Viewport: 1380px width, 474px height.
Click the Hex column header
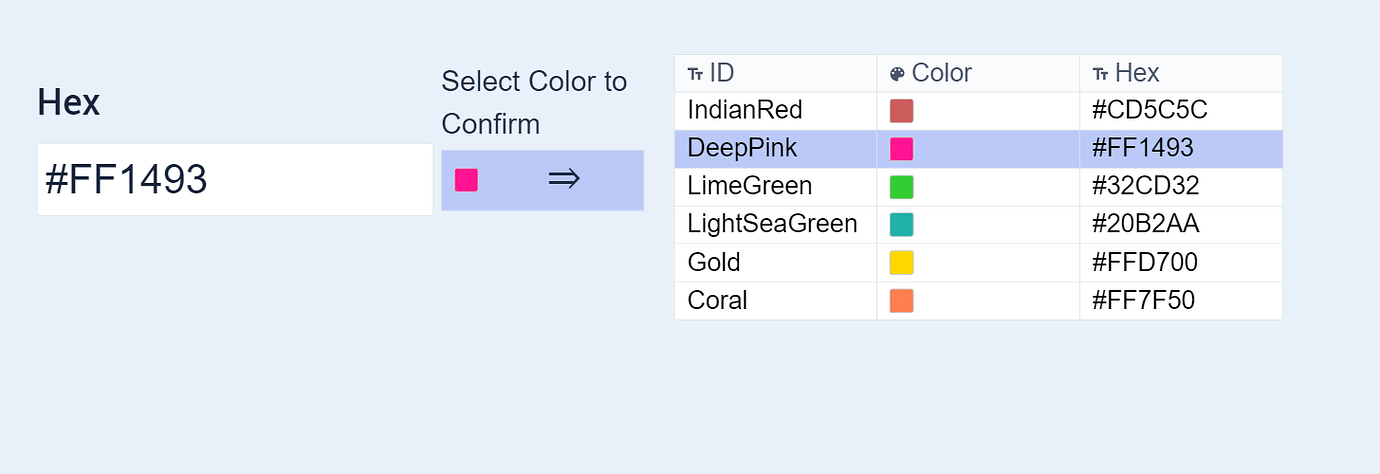pos(1137,74)
